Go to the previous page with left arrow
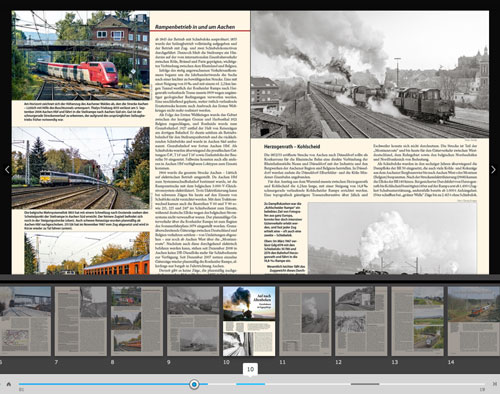 (7, 169)
